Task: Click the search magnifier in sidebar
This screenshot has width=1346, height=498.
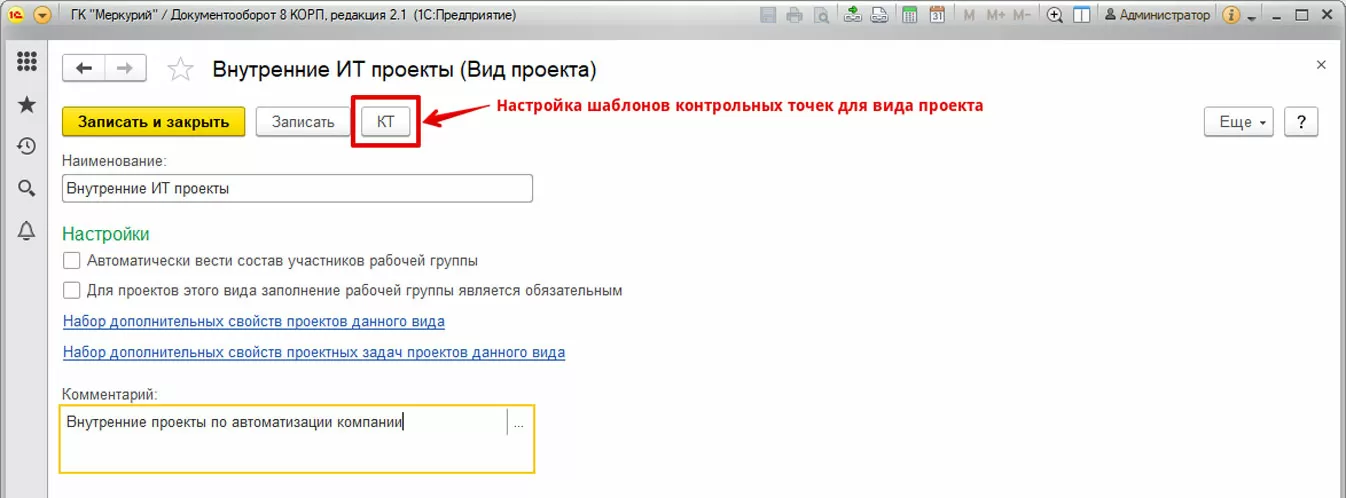Action: click(27, 188)
